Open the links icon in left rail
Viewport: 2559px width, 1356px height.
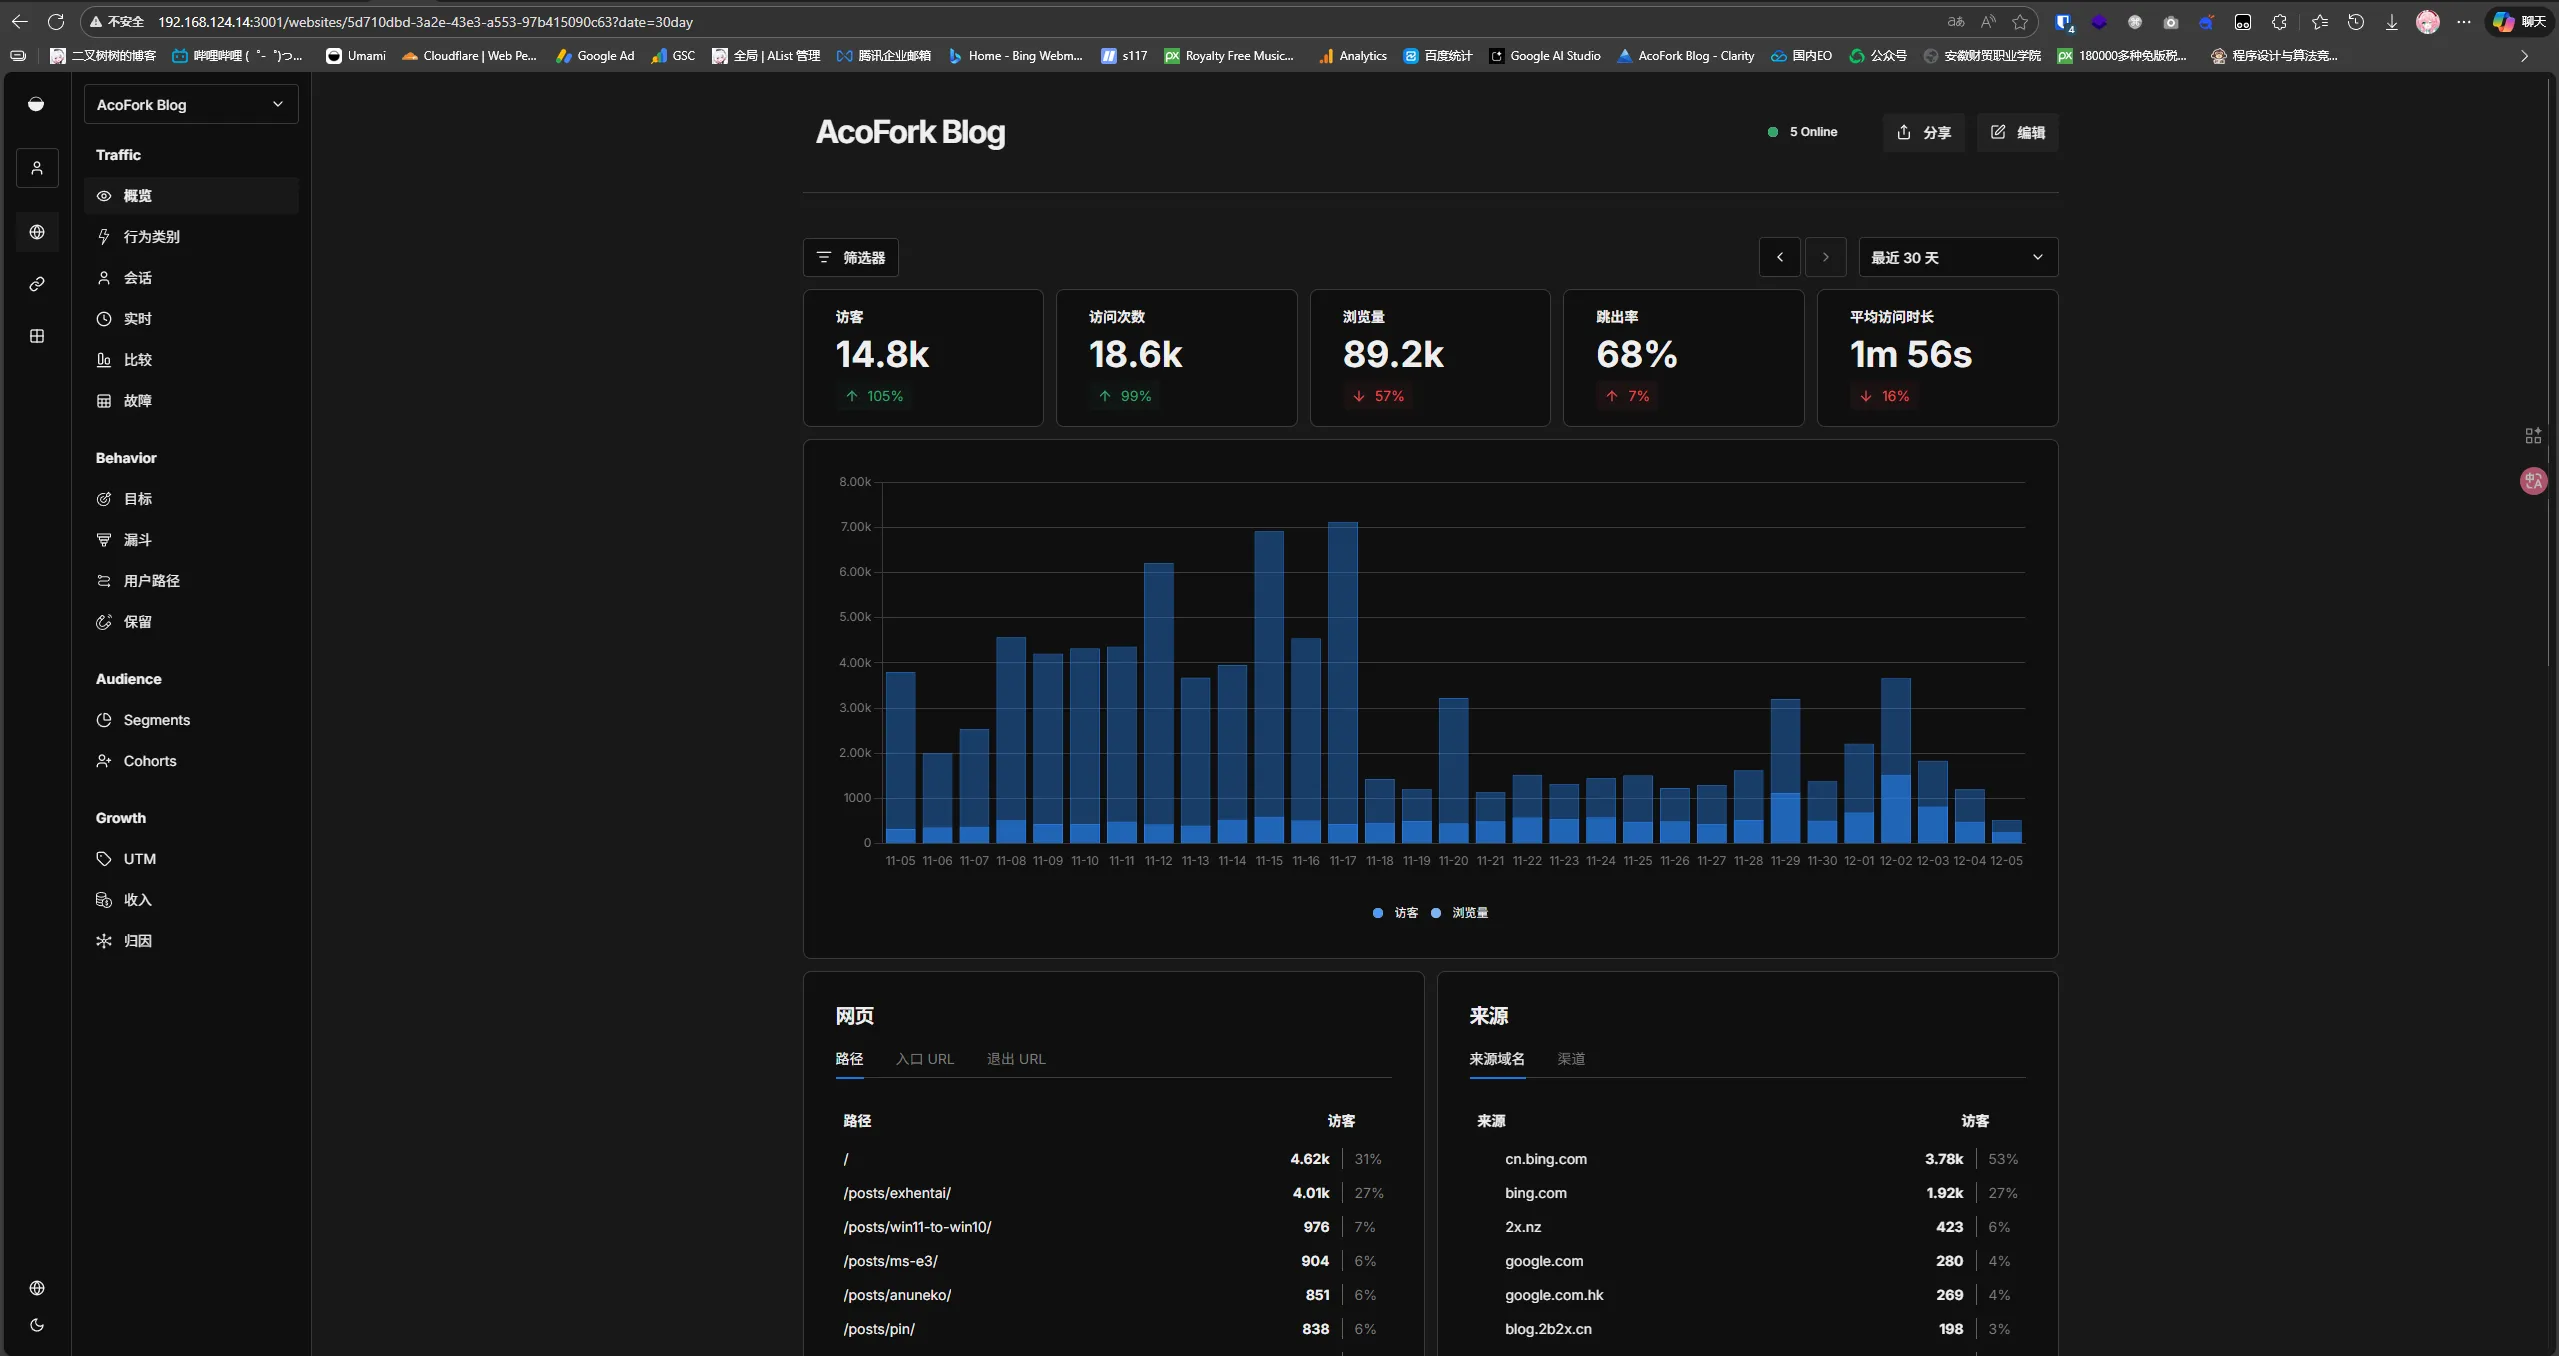(37, 284)
